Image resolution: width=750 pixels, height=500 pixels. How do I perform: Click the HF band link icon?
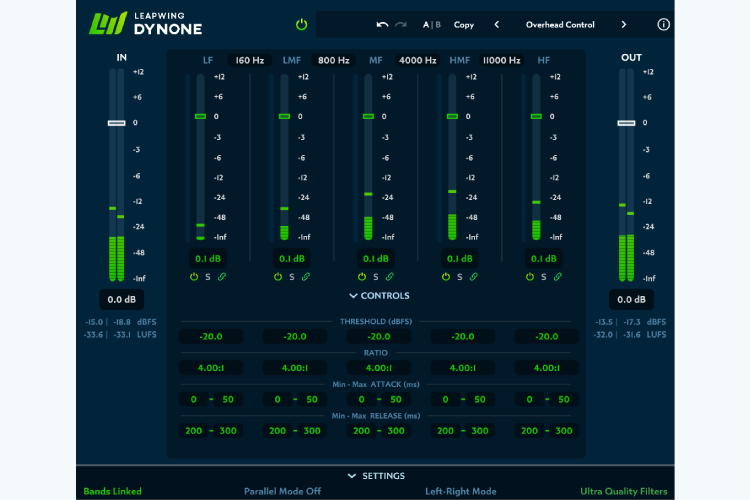pos(558,277)
